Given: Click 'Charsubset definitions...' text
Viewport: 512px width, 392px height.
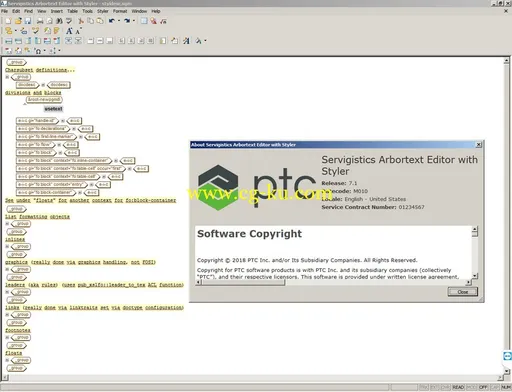Looking at the screenshot, I should 40,70.
